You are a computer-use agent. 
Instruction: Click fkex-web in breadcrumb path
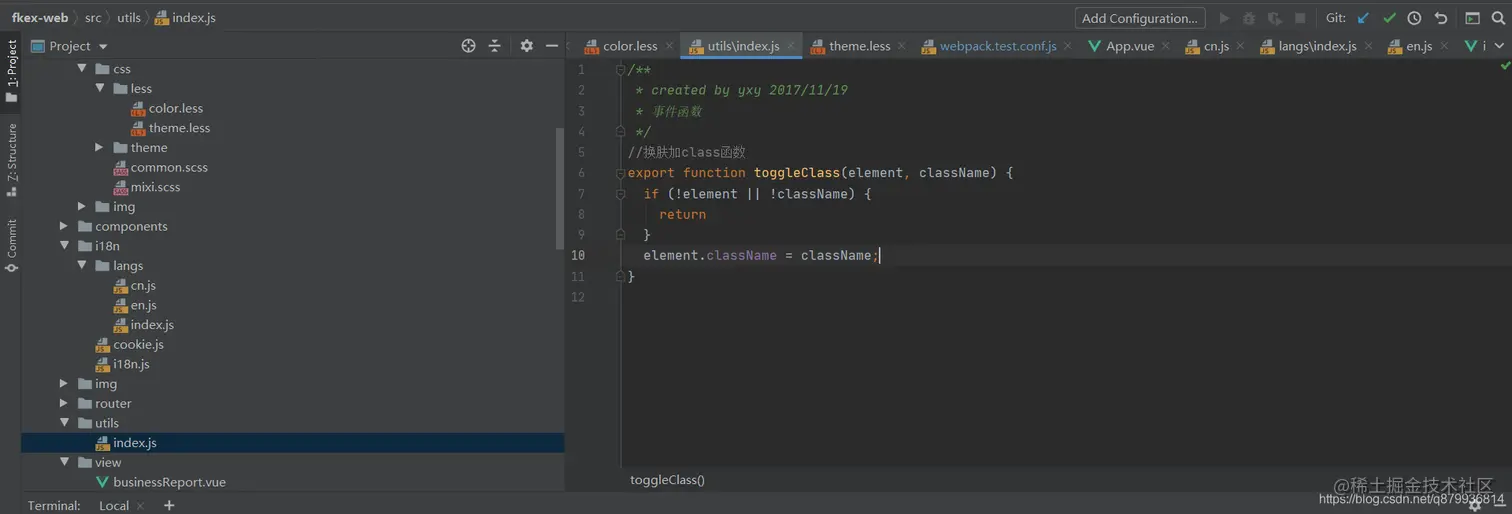40,18
